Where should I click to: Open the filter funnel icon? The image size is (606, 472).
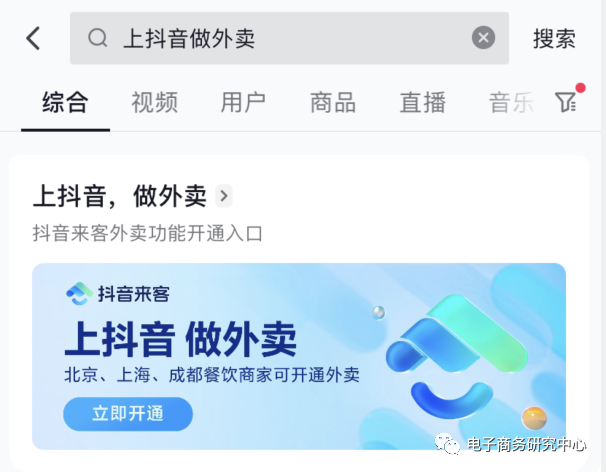[566, 102]
